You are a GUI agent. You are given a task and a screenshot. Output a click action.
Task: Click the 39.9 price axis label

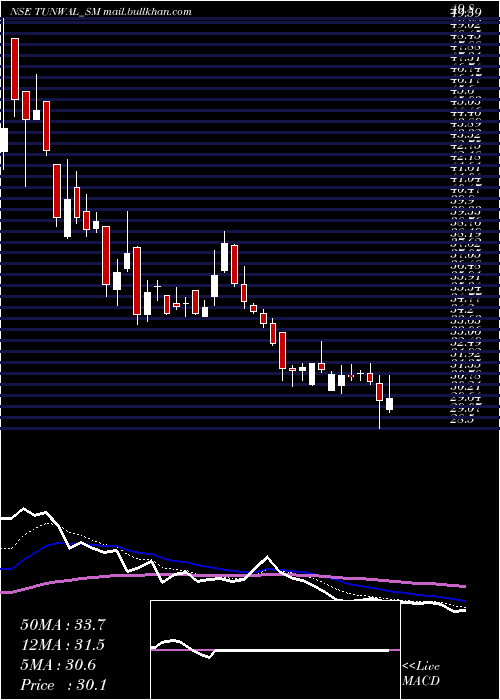[x=464, y=202]
